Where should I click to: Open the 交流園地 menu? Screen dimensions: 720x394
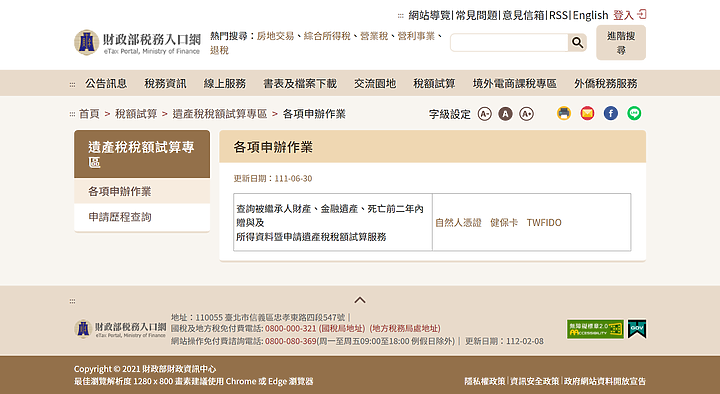[x=375, y=84]
